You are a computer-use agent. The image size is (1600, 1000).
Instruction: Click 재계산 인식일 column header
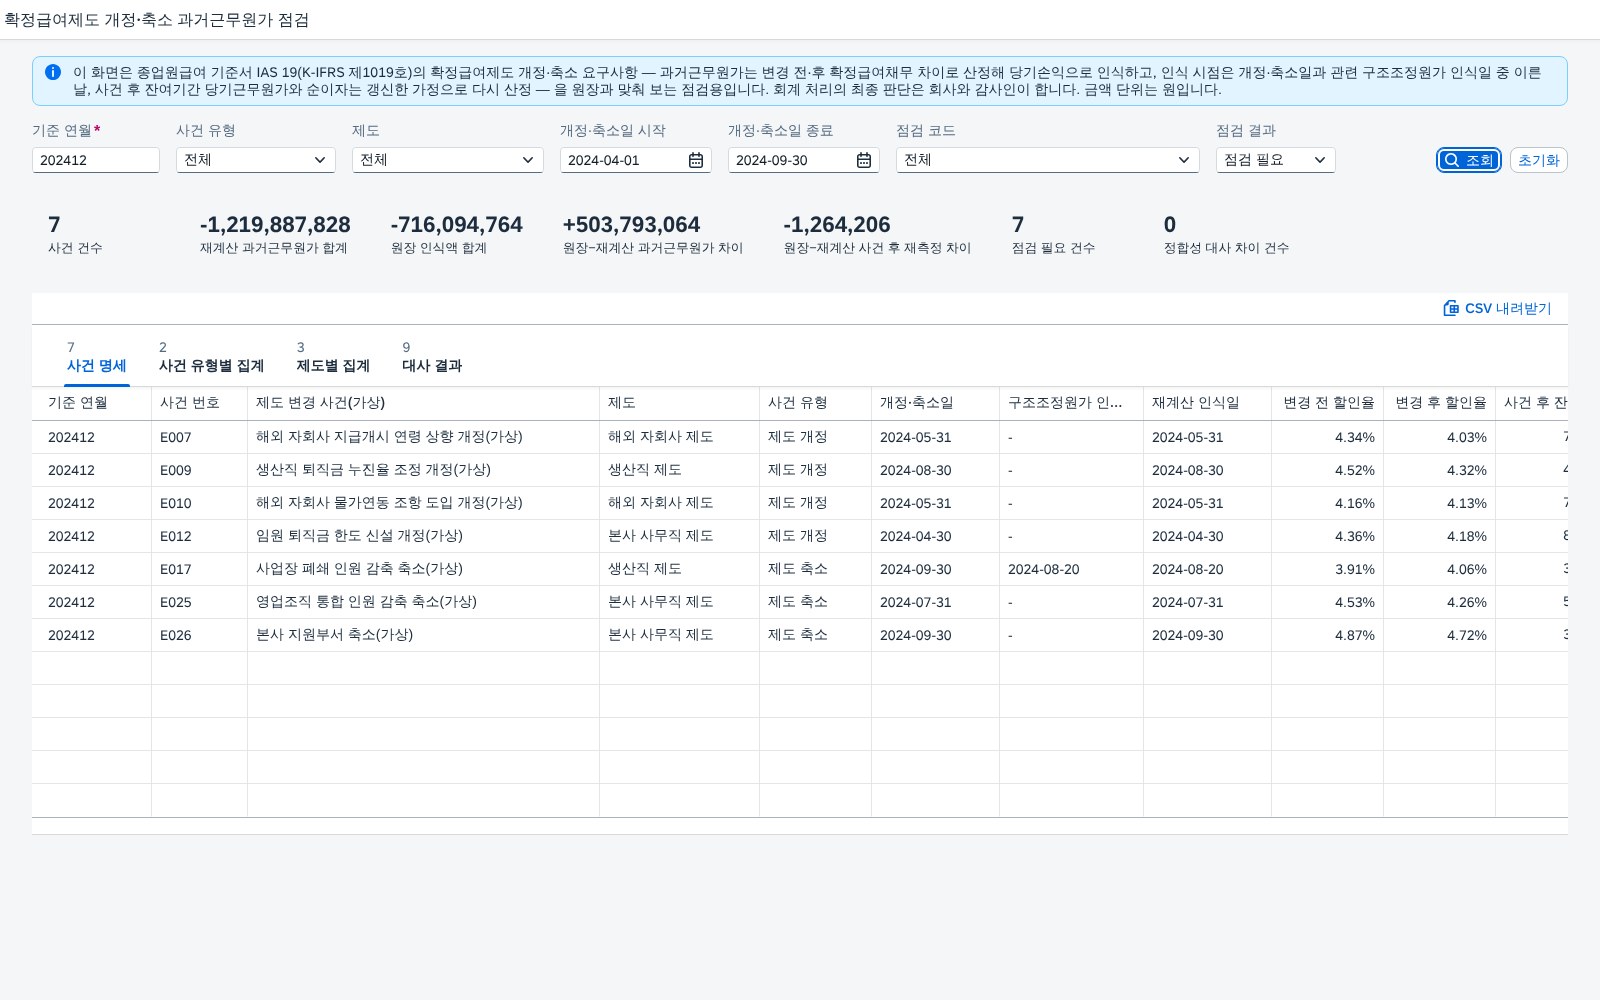pyautogui.click(x=1207, y=403)
